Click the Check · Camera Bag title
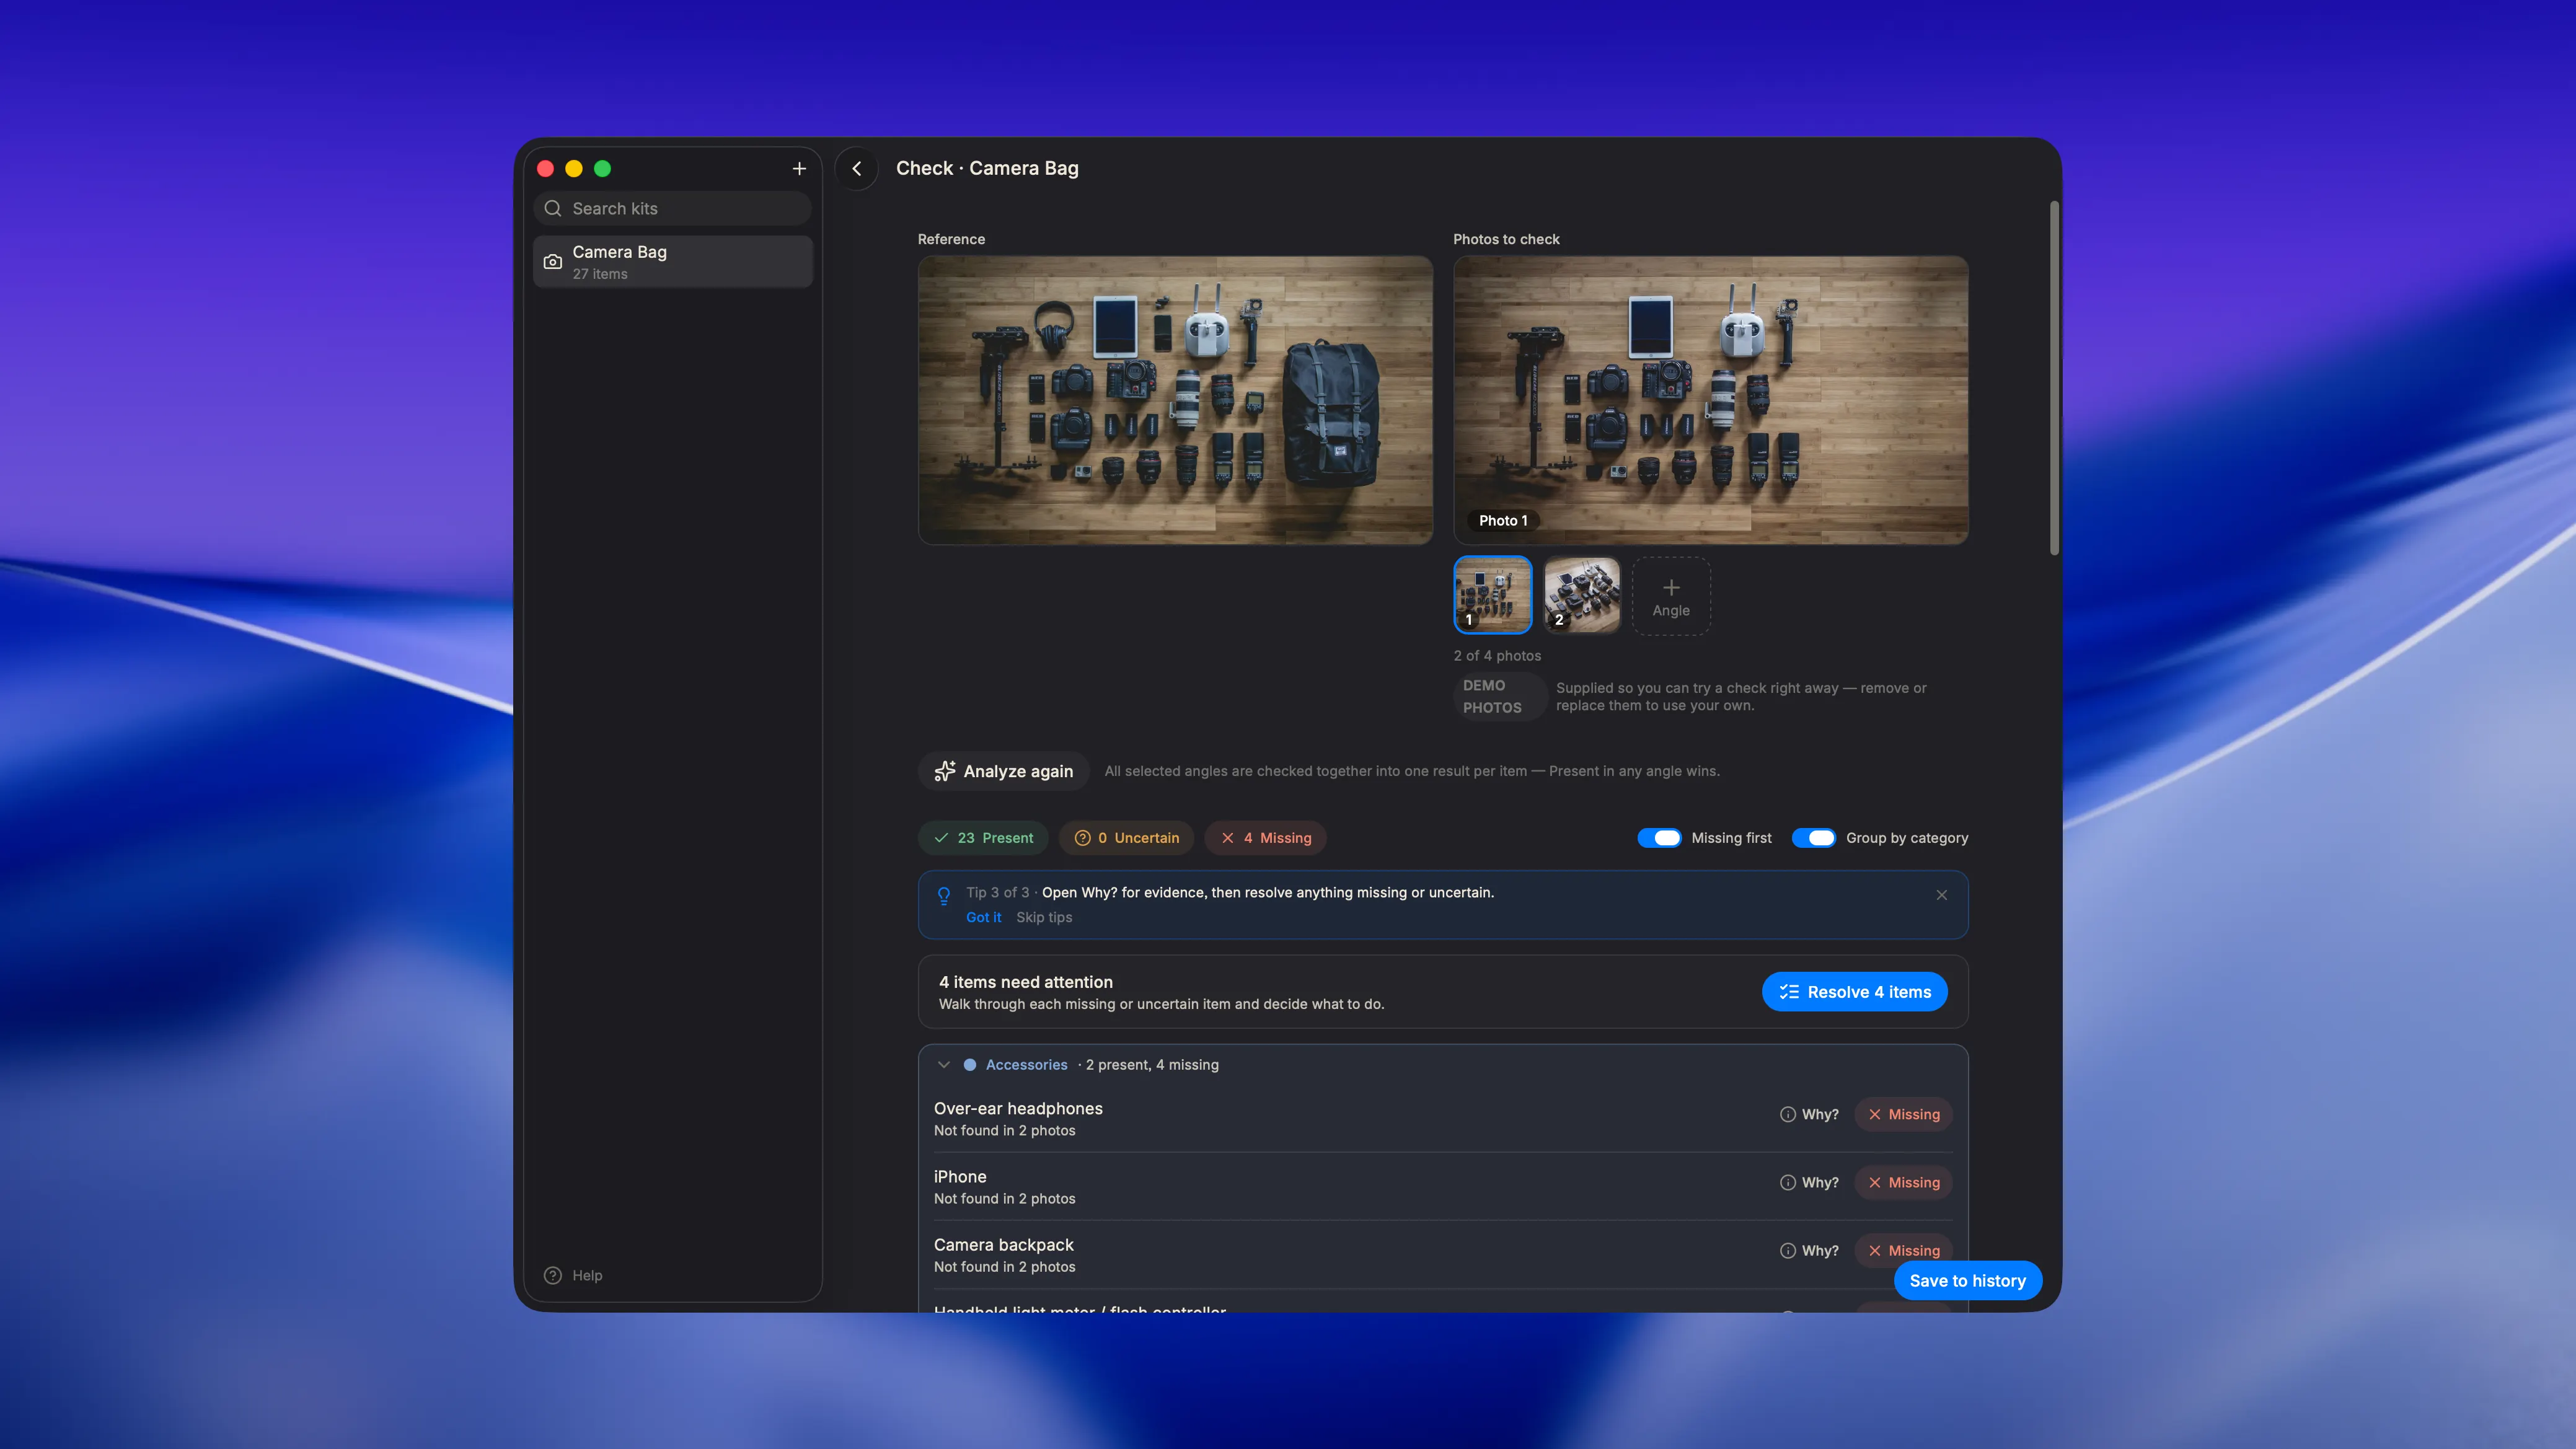 pyautogui.click(x=987, y=168)
